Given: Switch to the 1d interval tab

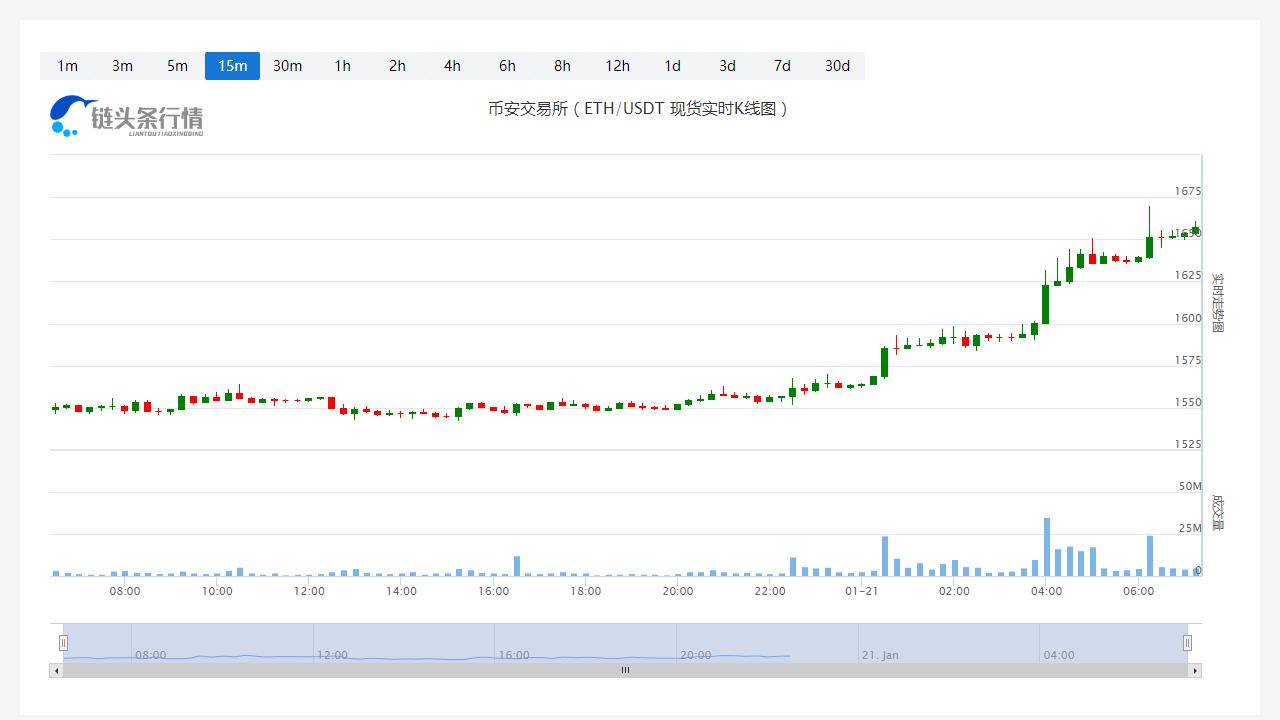Looking at the screenshot, I should click(672, 66).
